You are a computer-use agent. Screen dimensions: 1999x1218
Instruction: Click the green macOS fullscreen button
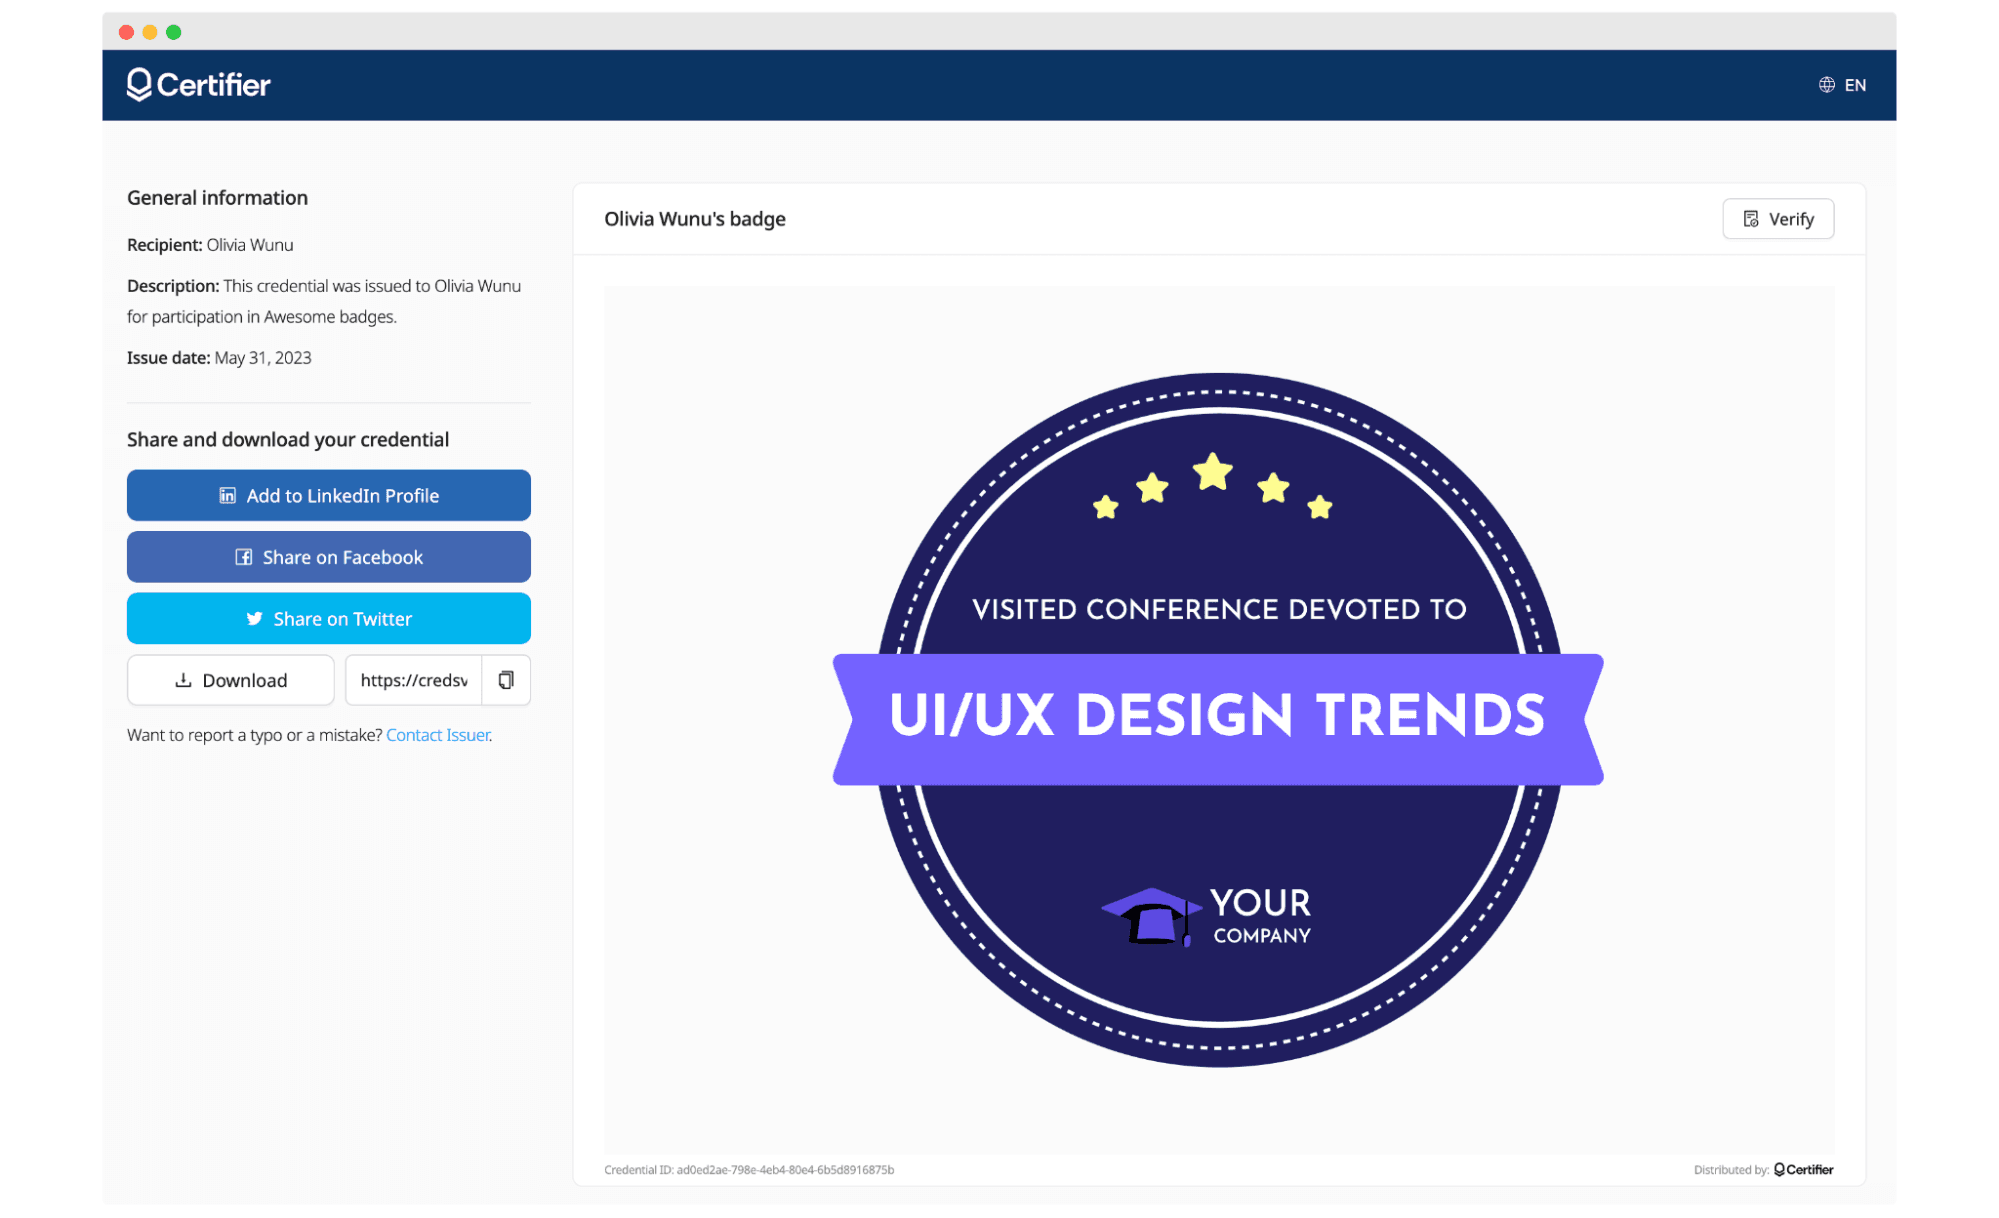(x=174, y=32)
